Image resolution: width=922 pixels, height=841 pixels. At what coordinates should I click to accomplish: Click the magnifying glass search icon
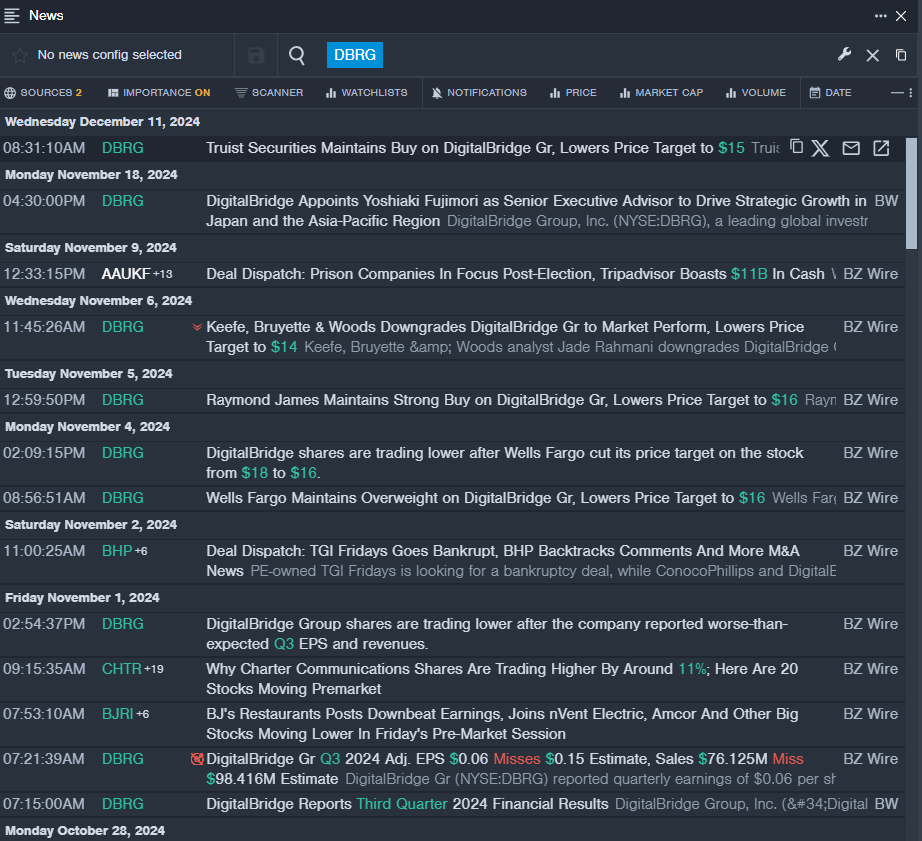pyautogui.click(x=297, y=55)
